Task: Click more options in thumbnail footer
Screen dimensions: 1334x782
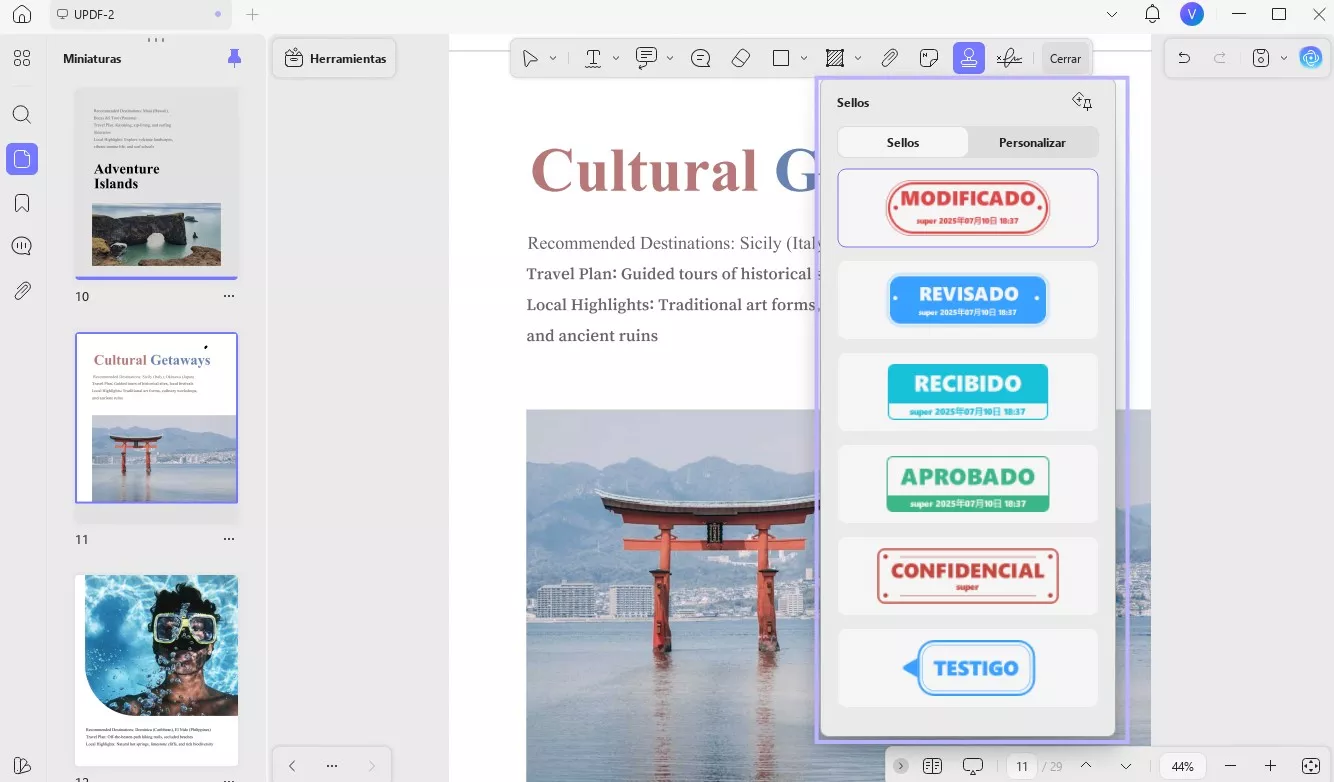Action: 332,766
